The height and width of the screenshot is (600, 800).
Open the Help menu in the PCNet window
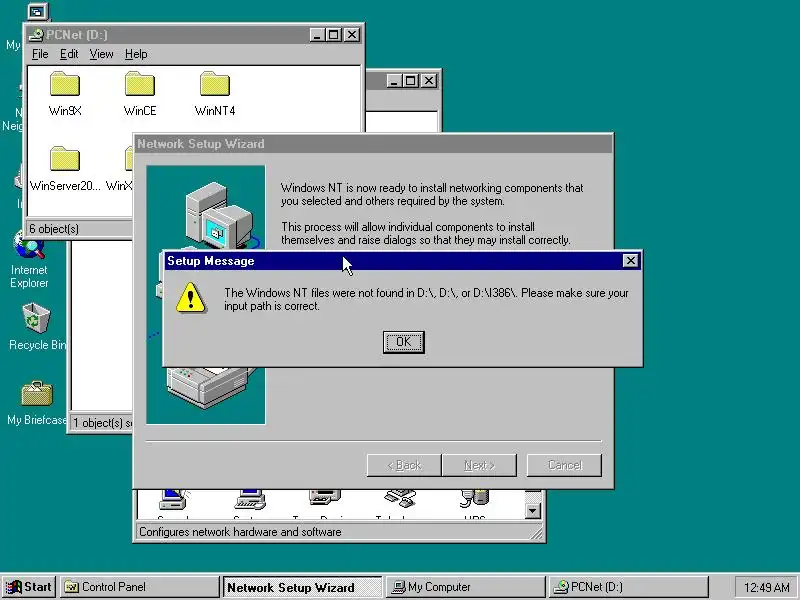coord(136,54)
